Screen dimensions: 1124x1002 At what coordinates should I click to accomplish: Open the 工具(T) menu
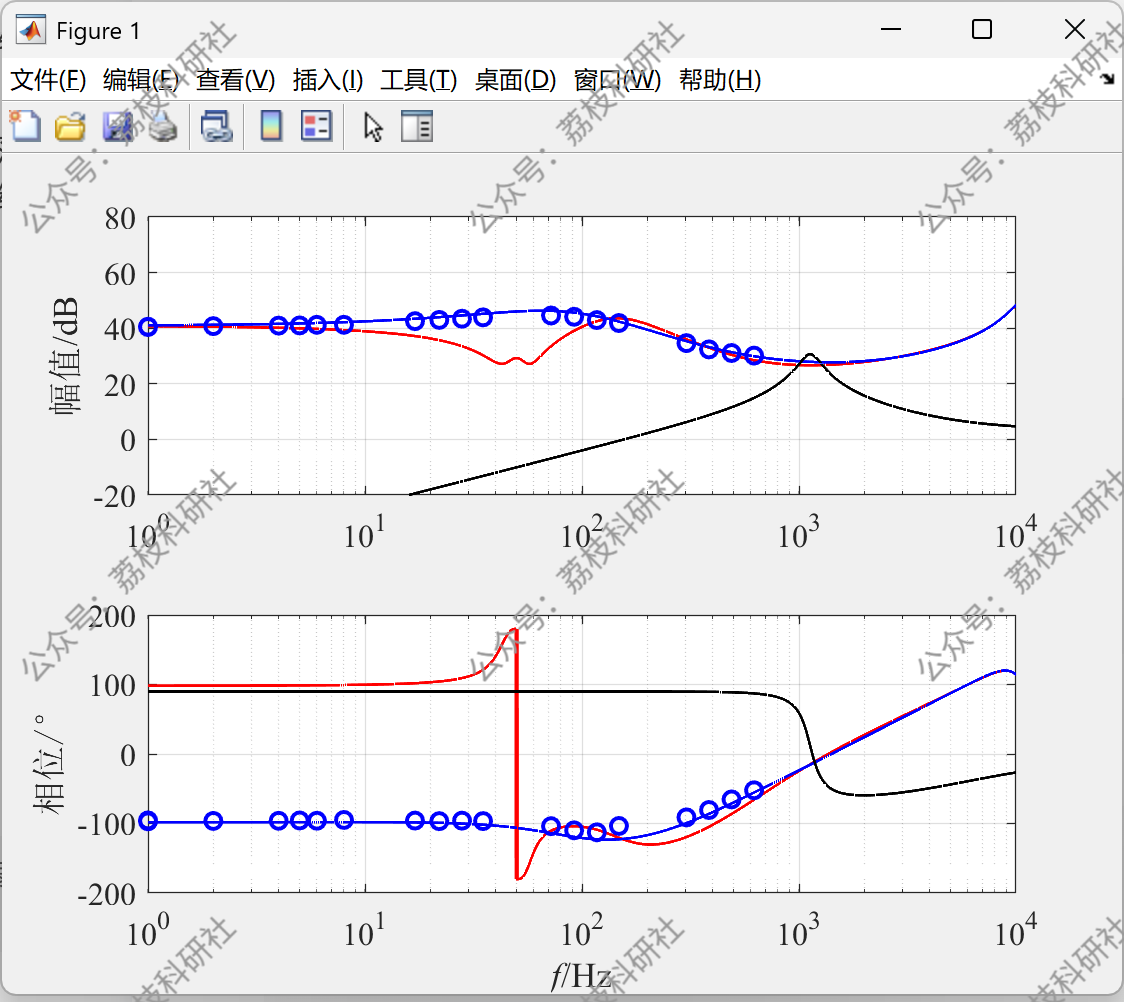[419, 80]
